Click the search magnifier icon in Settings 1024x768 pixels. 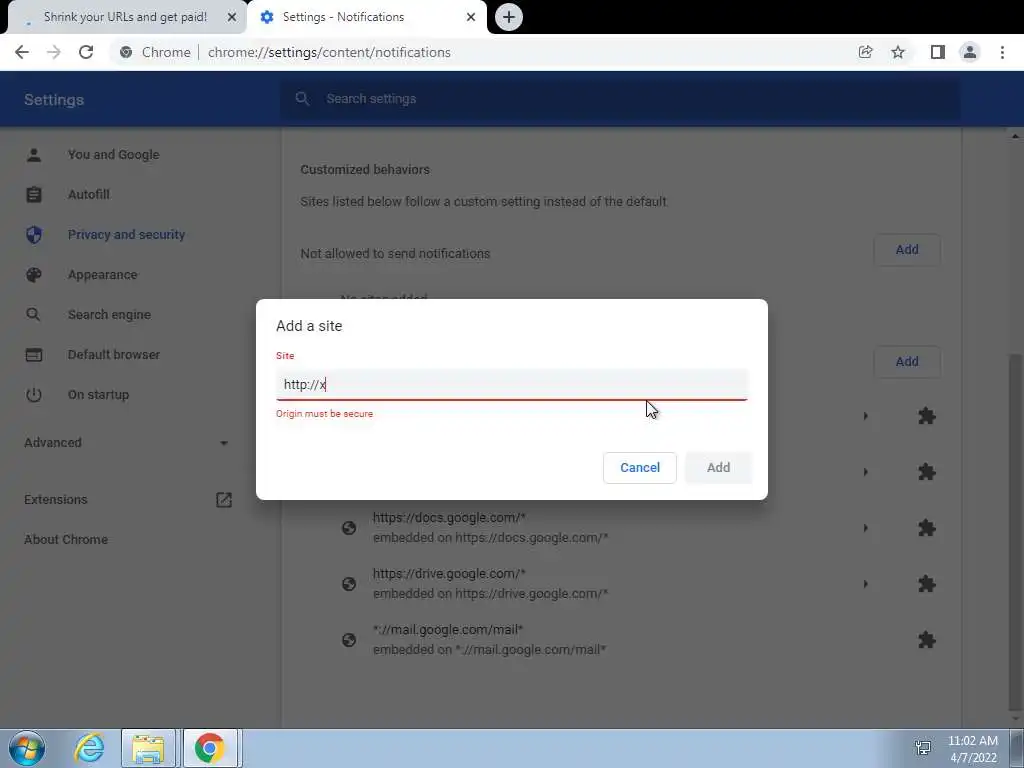[x=302, y=99]
